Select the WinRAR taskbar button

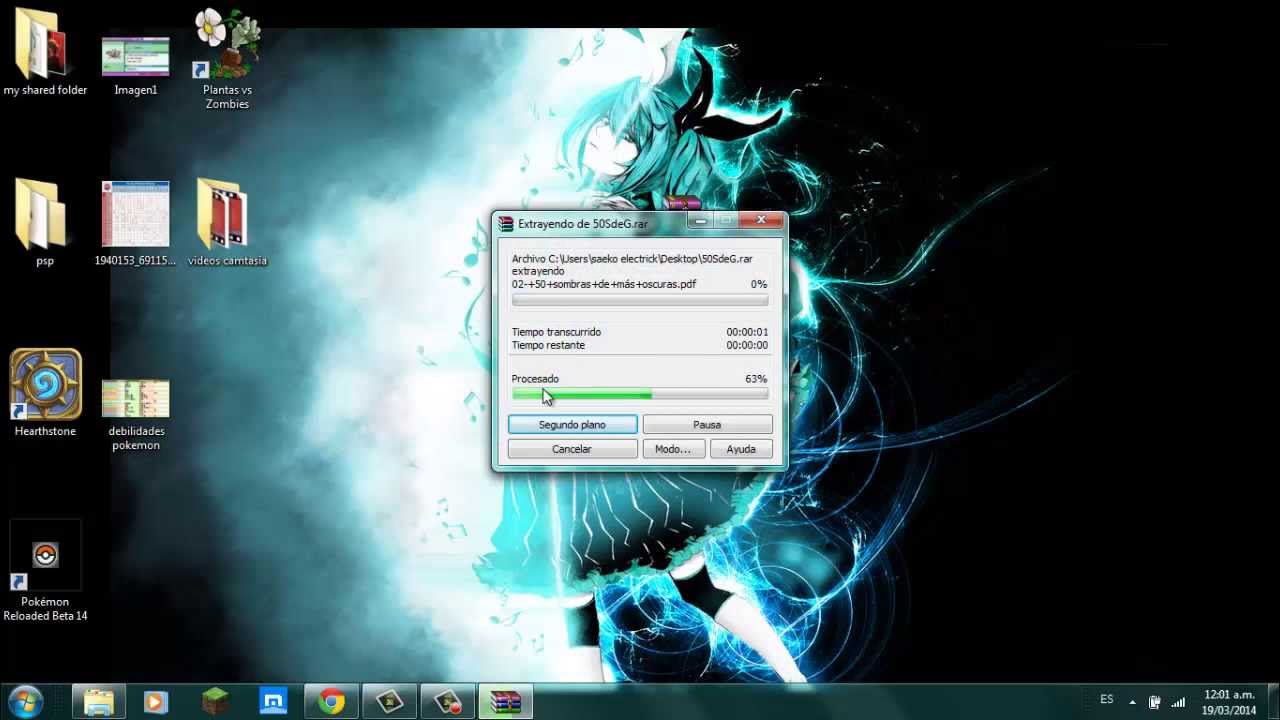point(505,702)
